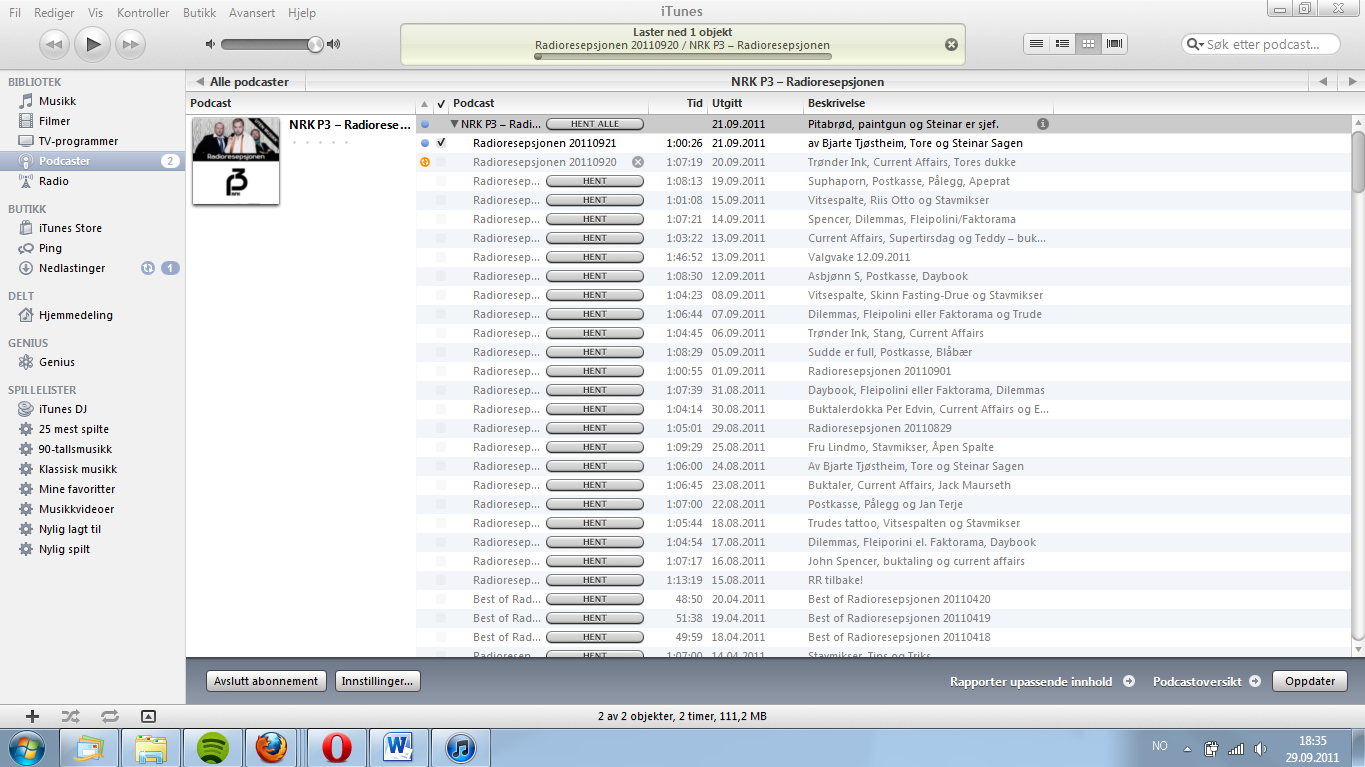1365x767 pixels.
Task: Click HENT ALLE to download all episodes
Action: [595, 124]
